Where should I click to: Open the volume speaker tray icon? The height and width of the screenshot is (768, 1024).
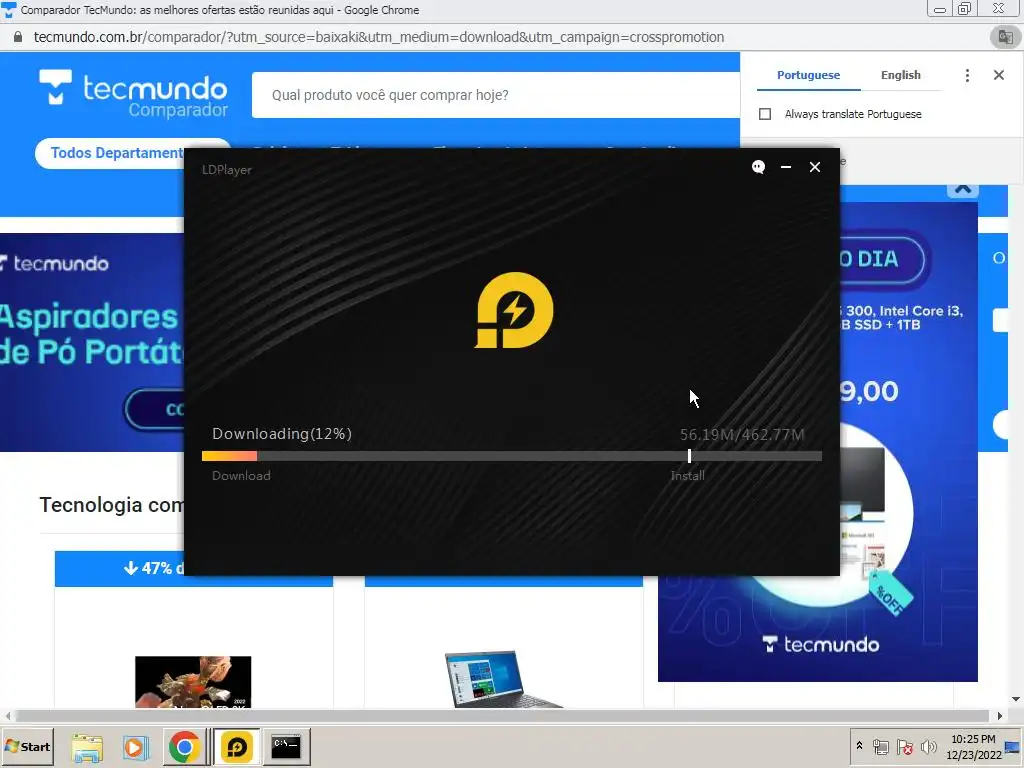(928, 746)
